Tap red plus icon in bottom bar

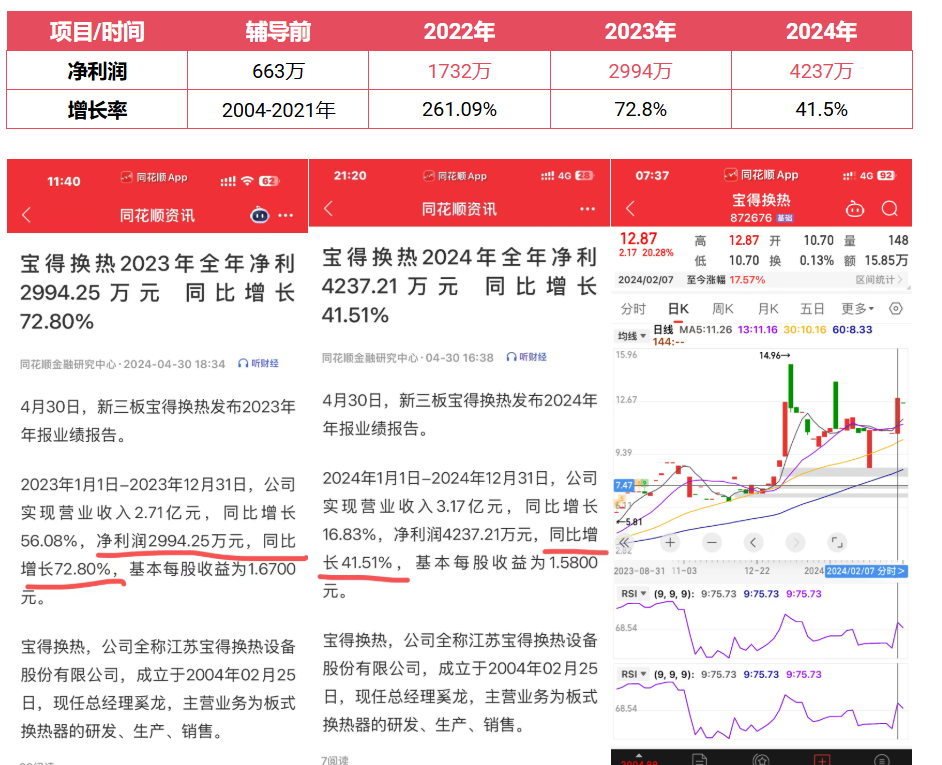tap(821, 760)
